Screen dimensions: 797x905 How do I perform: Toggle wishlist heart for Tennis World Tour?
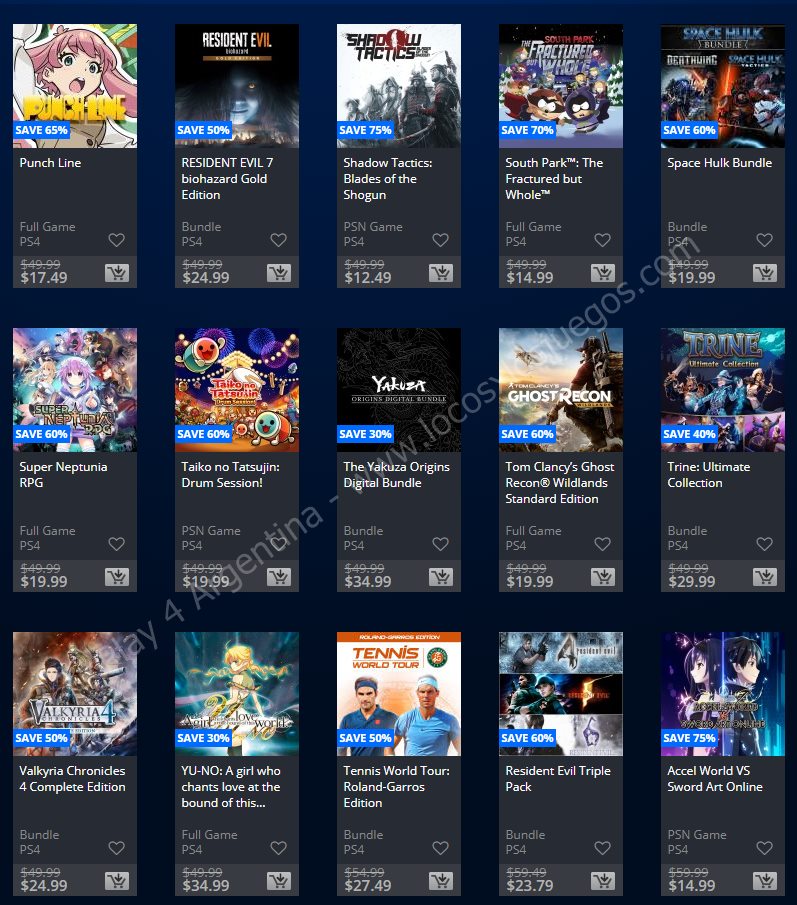[x=441, y=848]
